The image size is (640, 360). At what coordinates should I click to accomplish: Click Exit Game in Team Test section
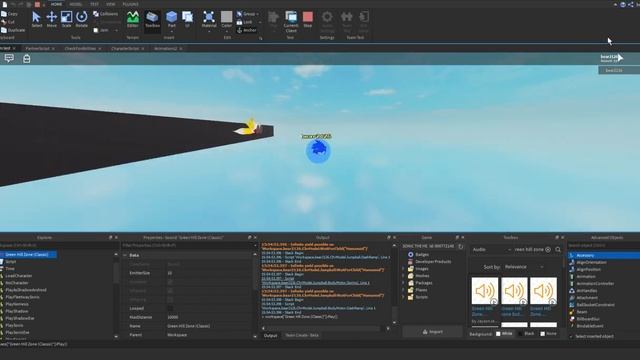coord(363,21)
